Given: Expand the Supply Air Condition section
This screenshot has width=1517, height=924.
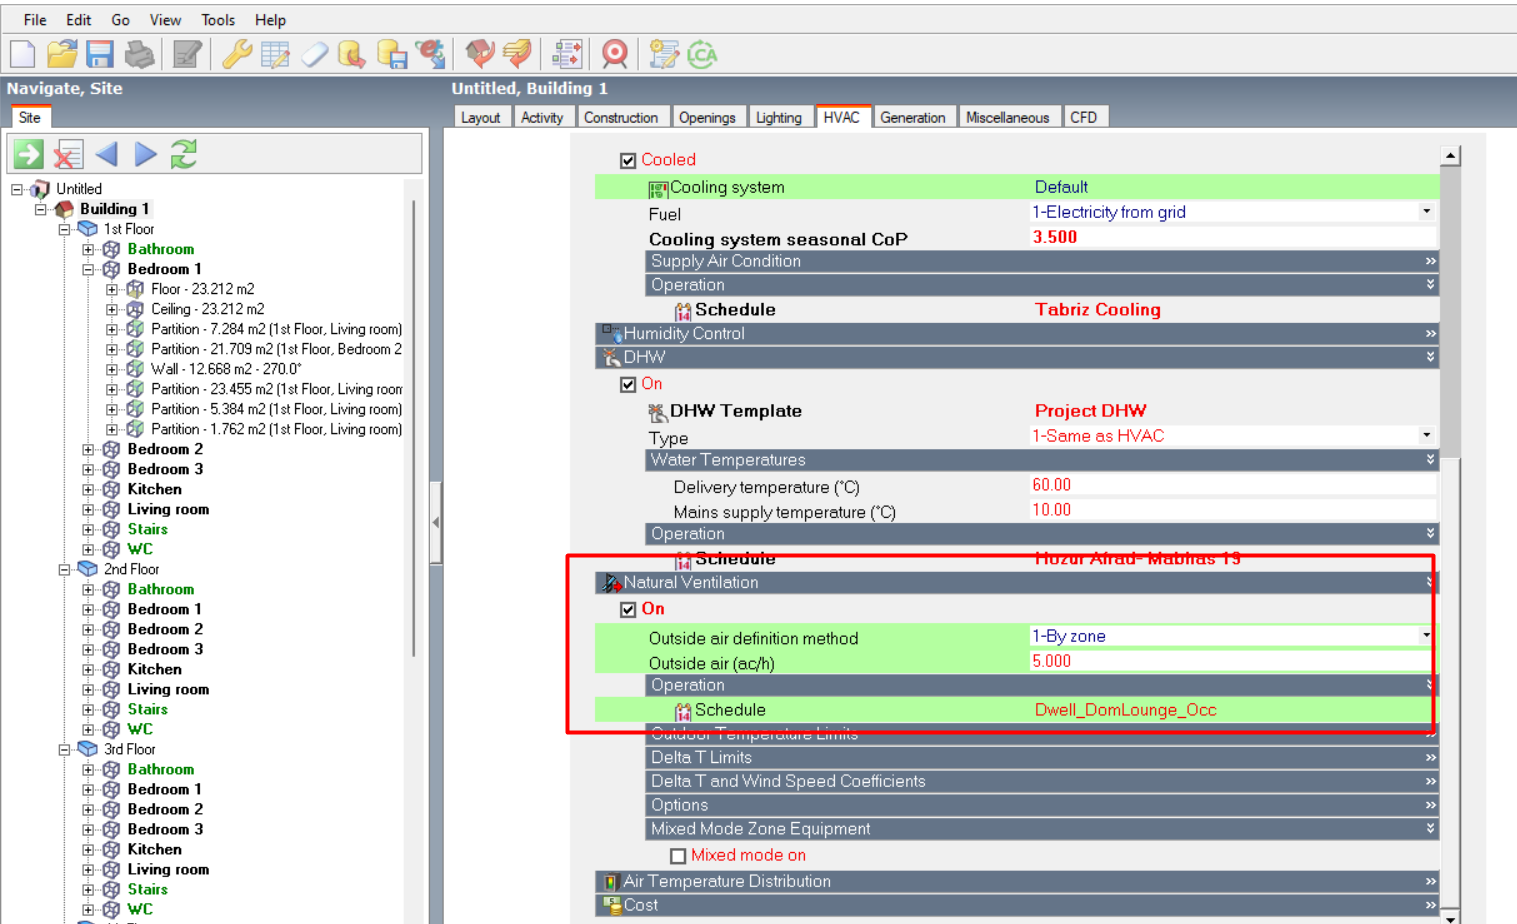Looking at the screenshot, I should coord(1042,261).
